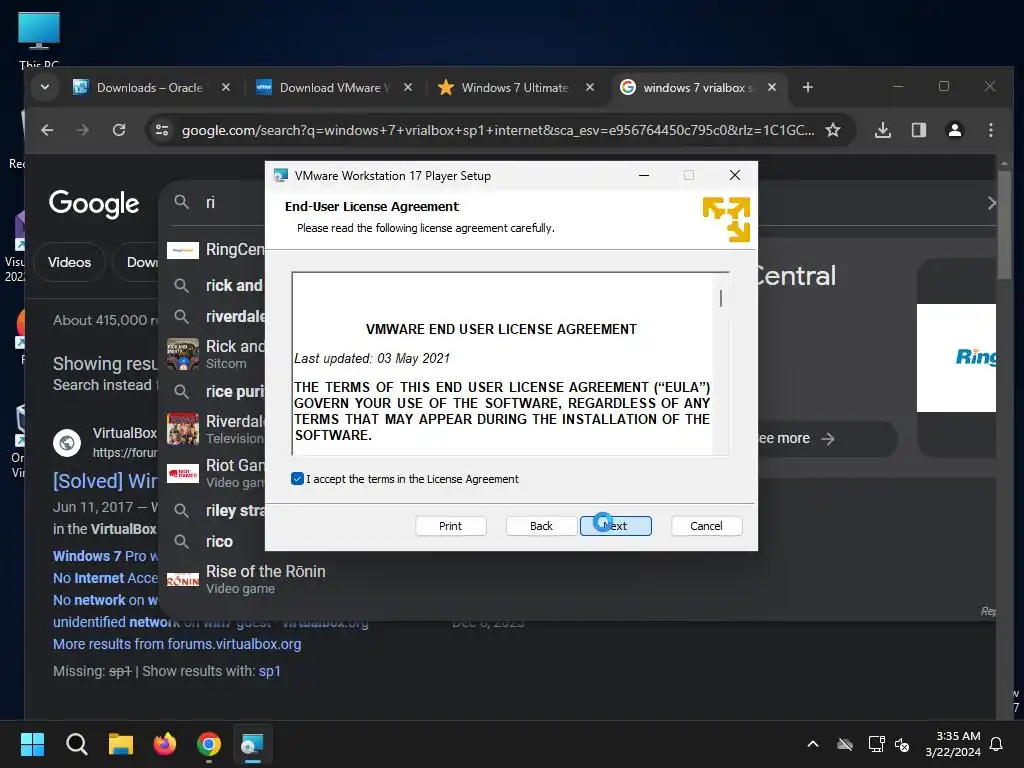The width and height of the screenshot is (1024, 768).
Task: Click the muted volume tray icon
Action: (x=902, y=744)
